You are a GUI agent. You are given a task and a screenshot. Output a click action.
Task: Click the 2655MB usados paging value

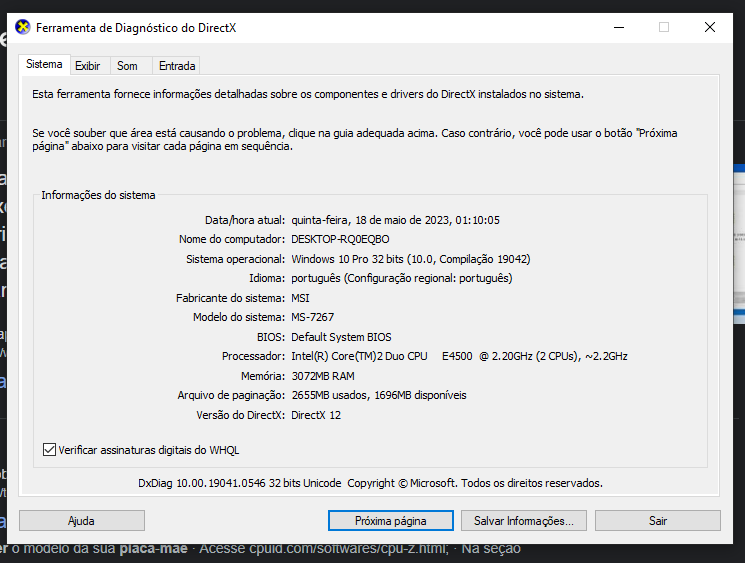[379, 395]
